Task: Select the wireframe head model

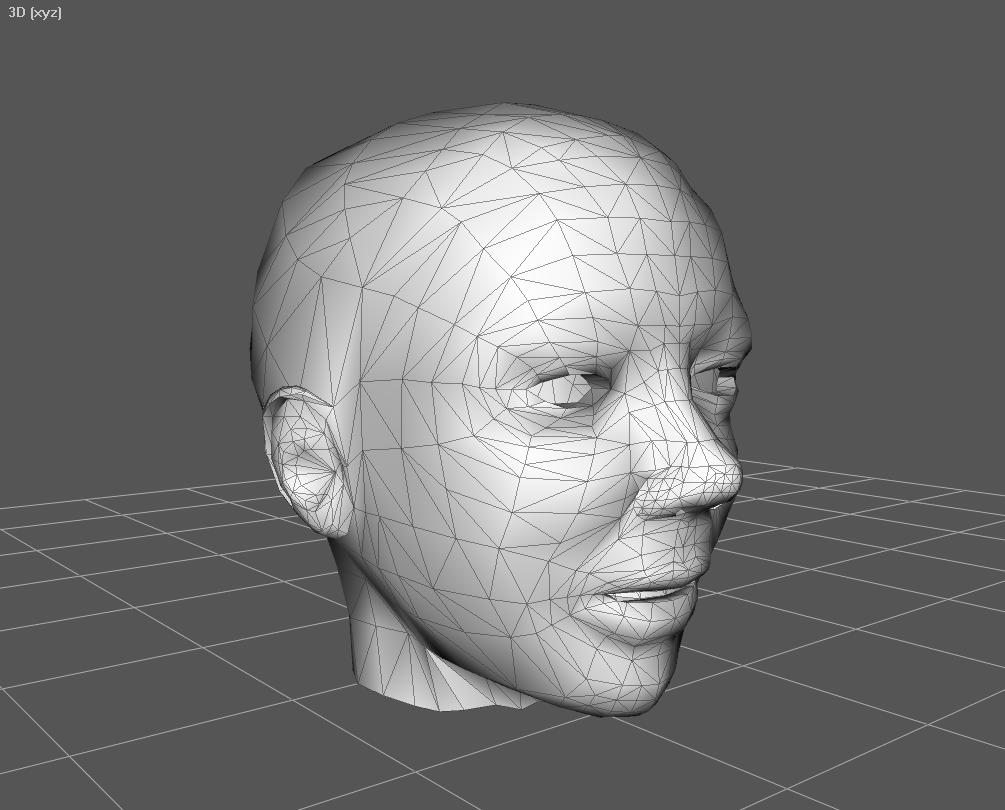Action: point(500,410)
